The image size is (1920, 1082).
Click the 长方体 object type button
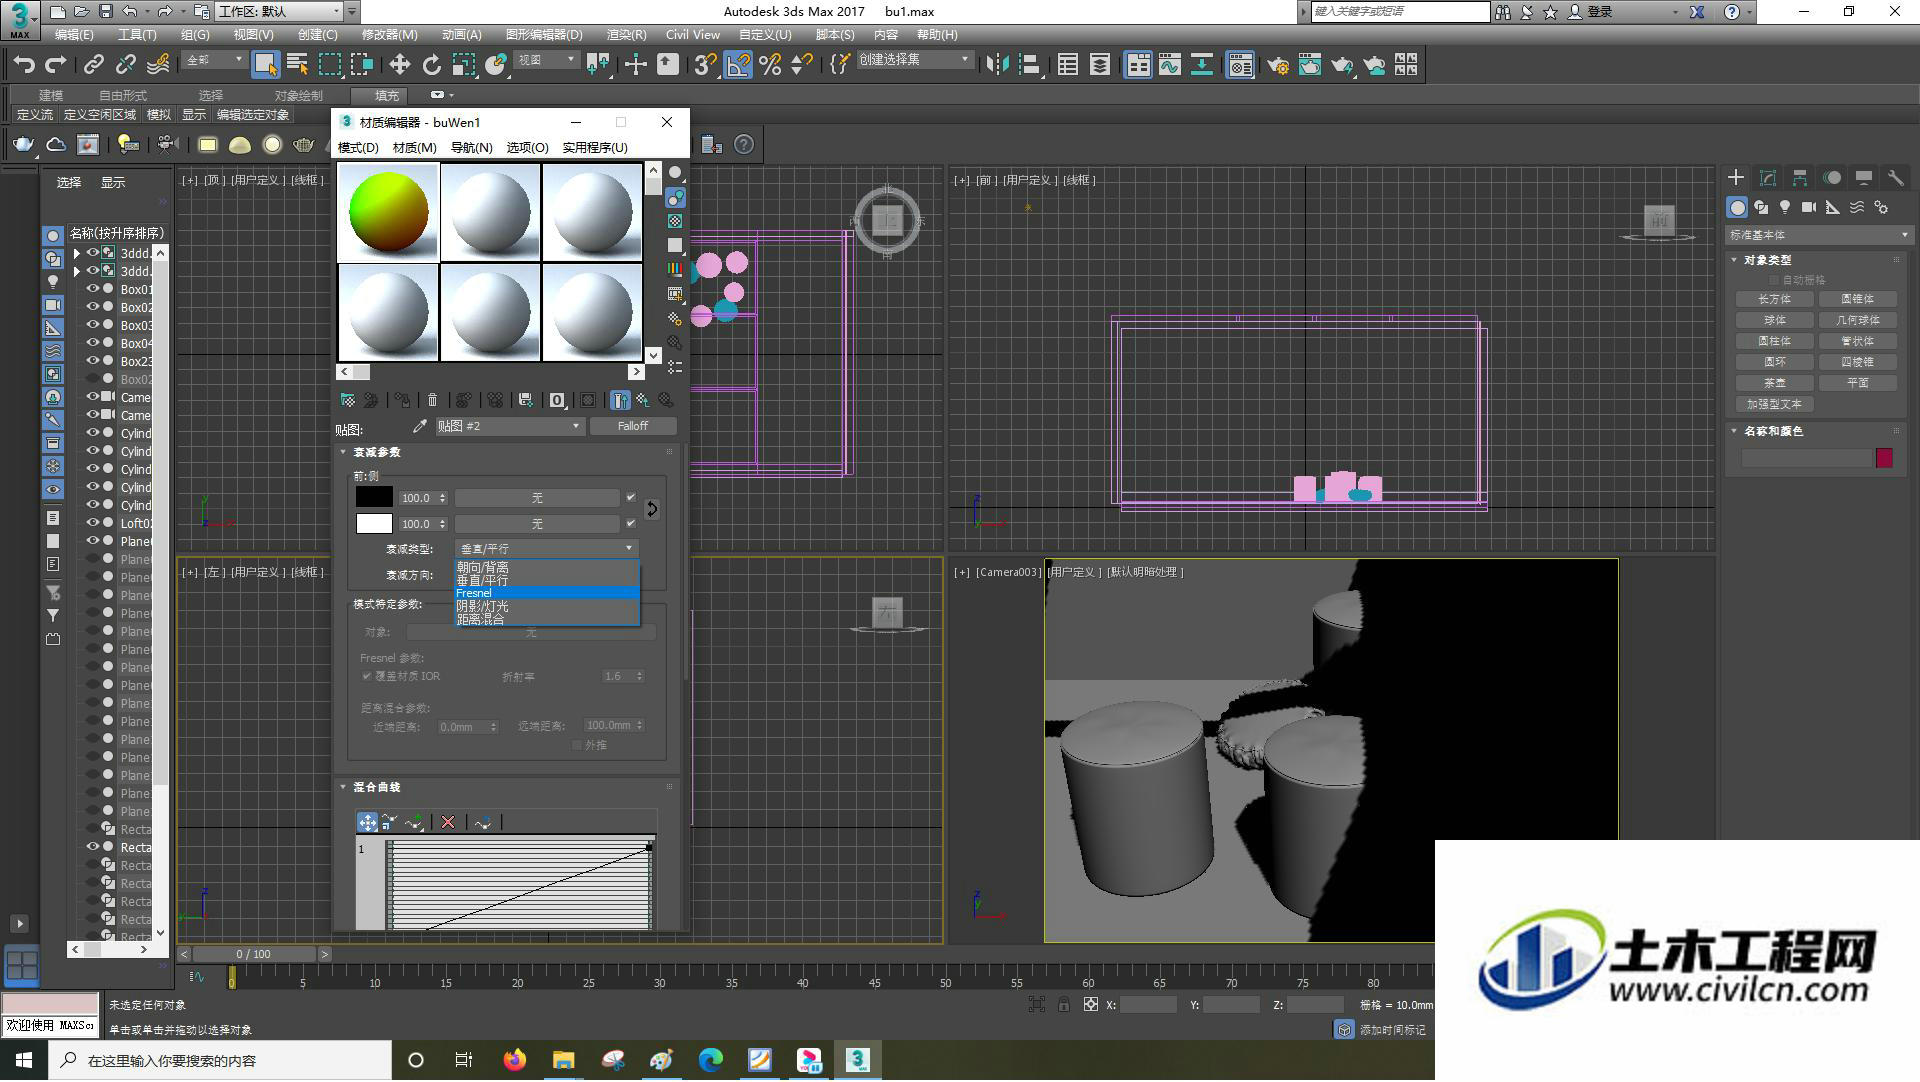point(1775,299)
